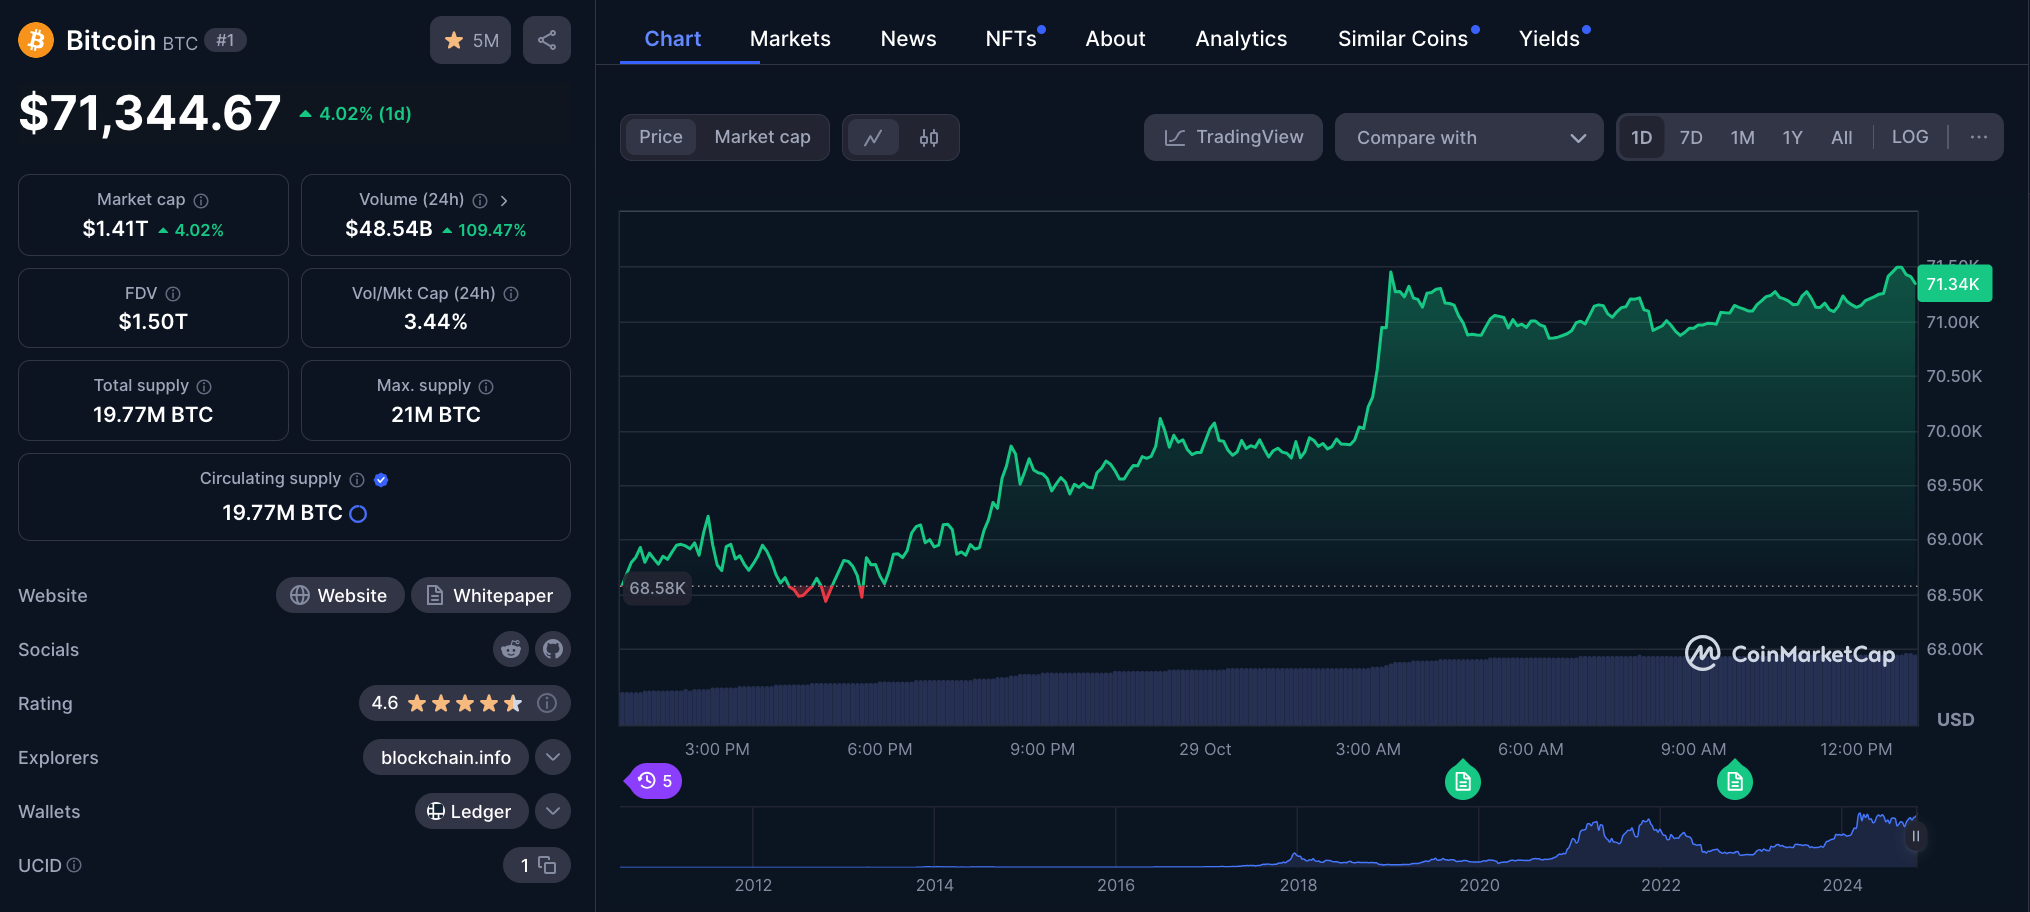This screenshot has height=912, width=2030.
Task: Switch to the NFTs tab
Action: pos(1011,39)
